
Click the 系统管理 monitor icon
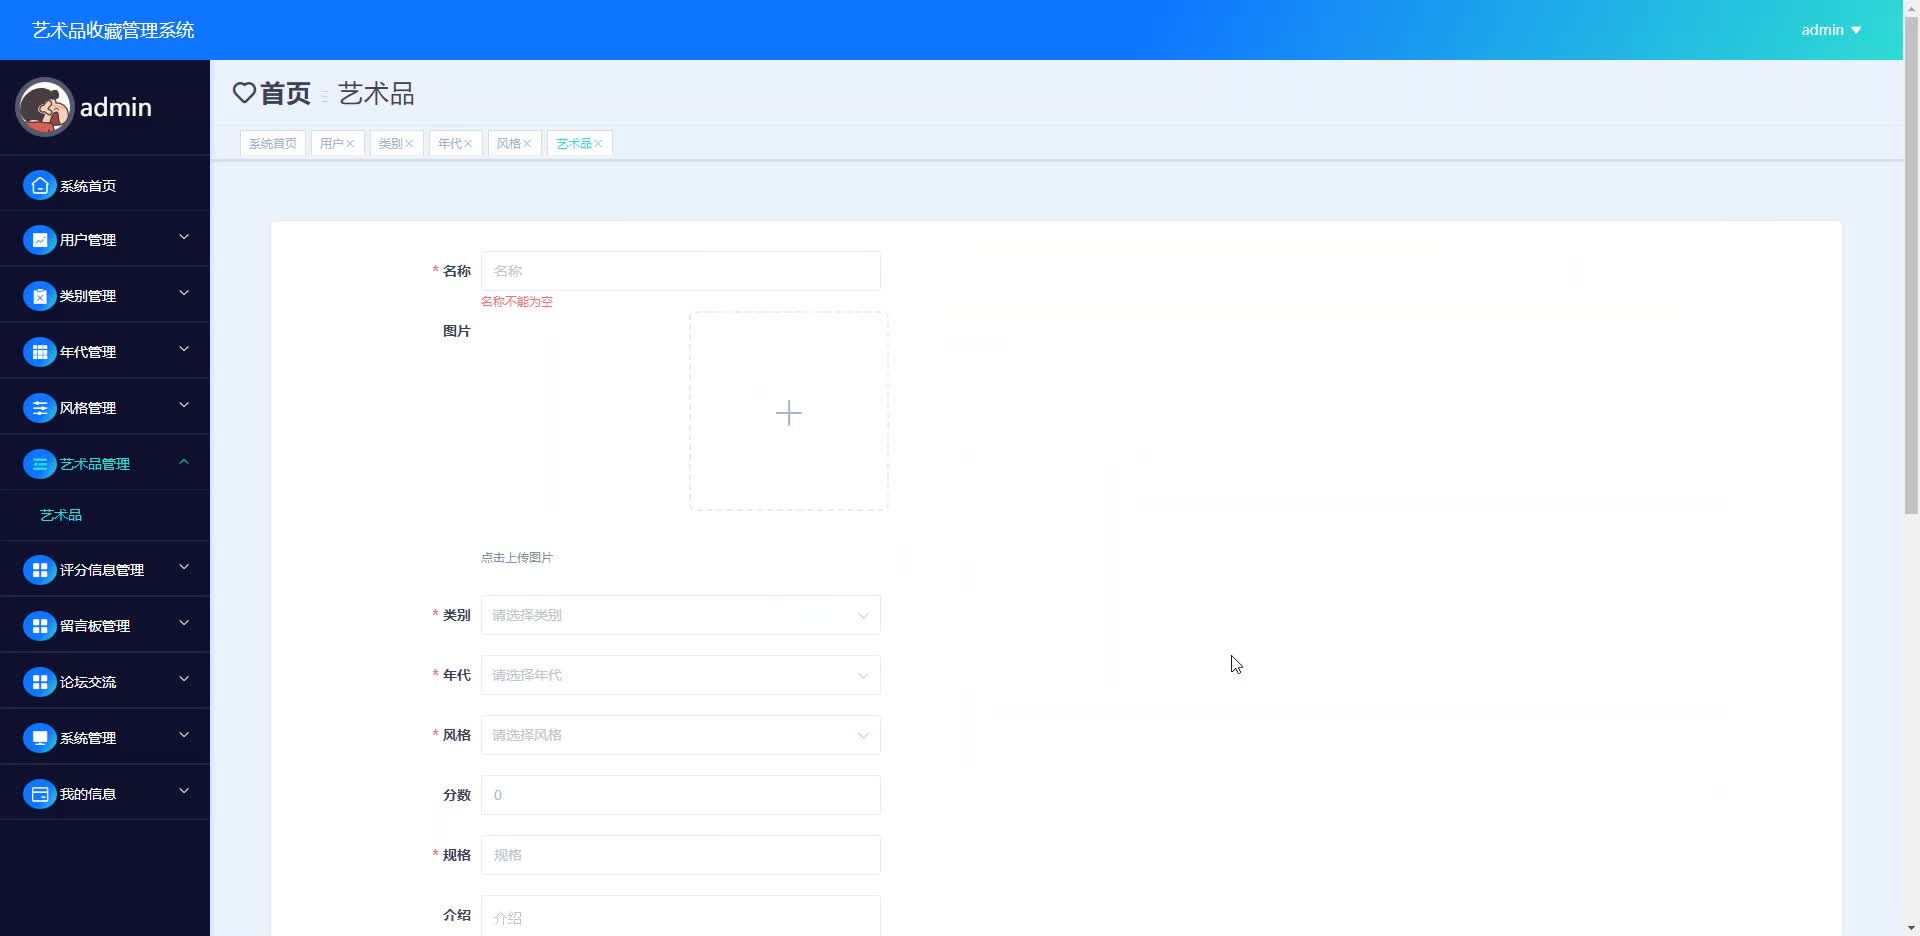39,738
